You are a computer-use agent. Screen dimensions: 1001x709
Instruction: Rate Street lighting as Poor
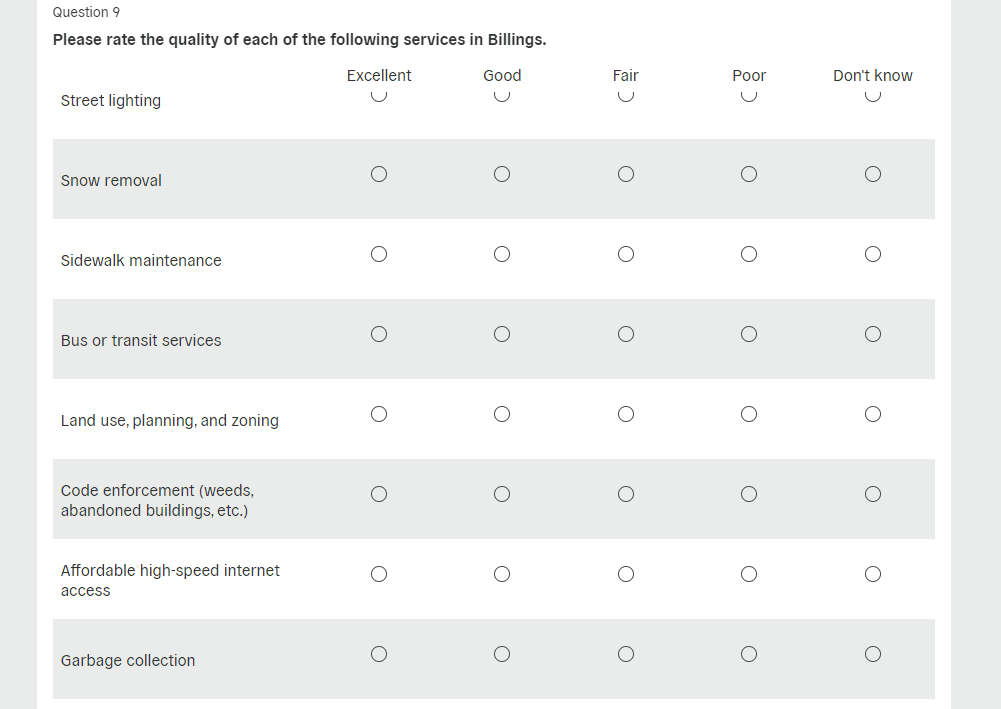point(749,95)
